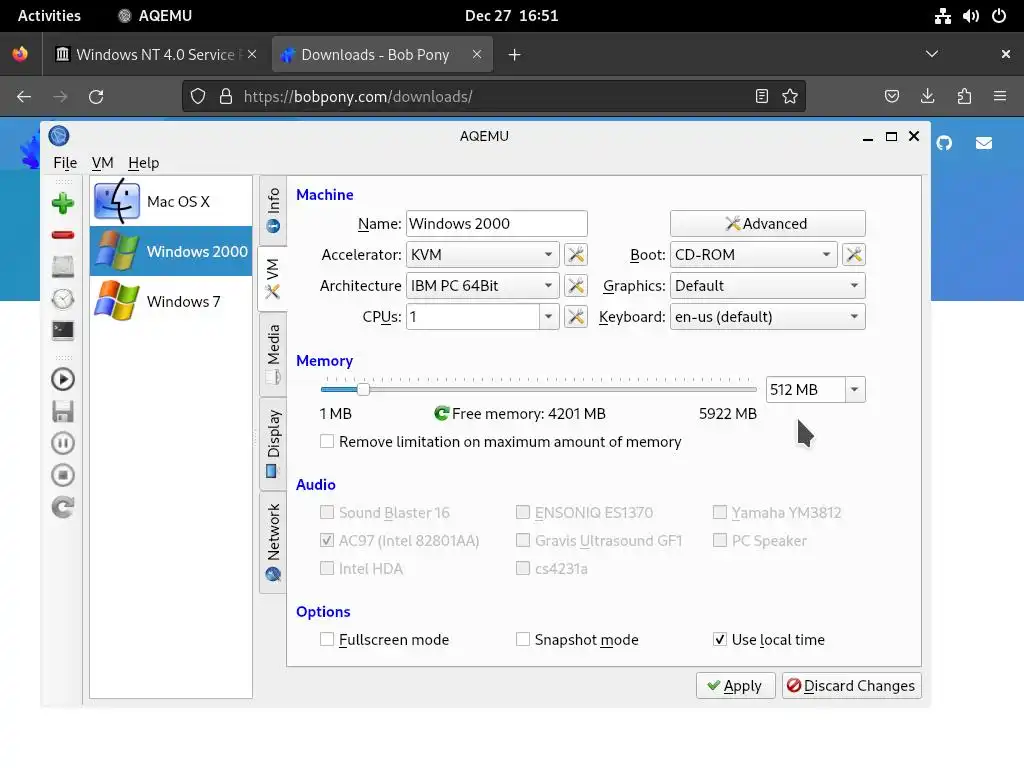Bookmark this page with star icon

790,97
